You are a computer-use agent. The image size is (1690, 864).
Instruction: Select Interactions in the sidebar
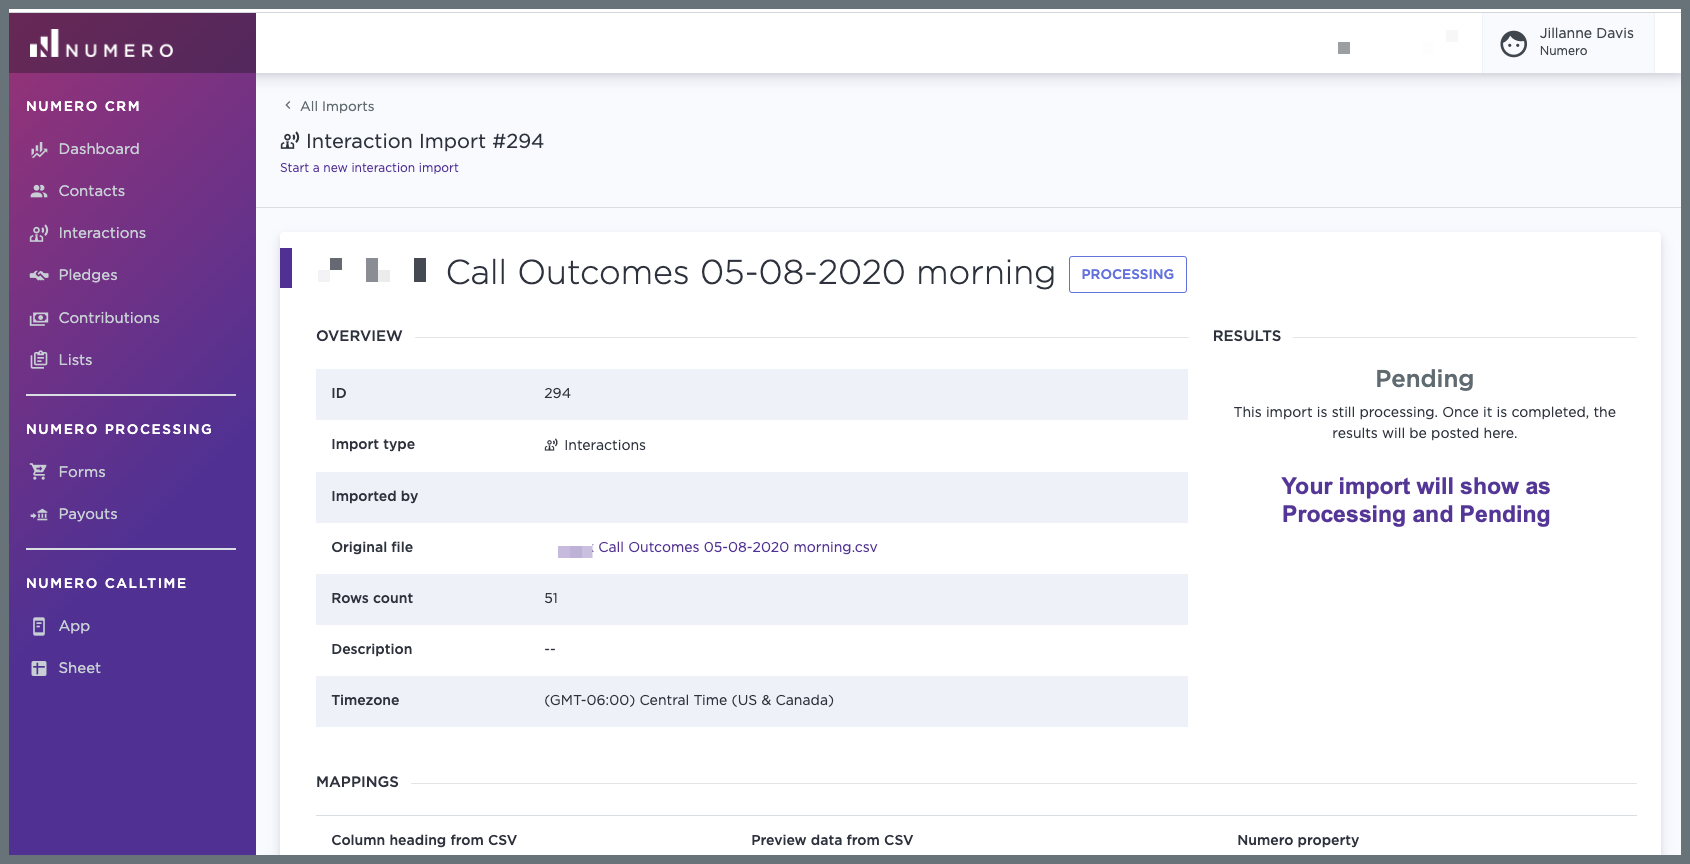click(102, 233)
